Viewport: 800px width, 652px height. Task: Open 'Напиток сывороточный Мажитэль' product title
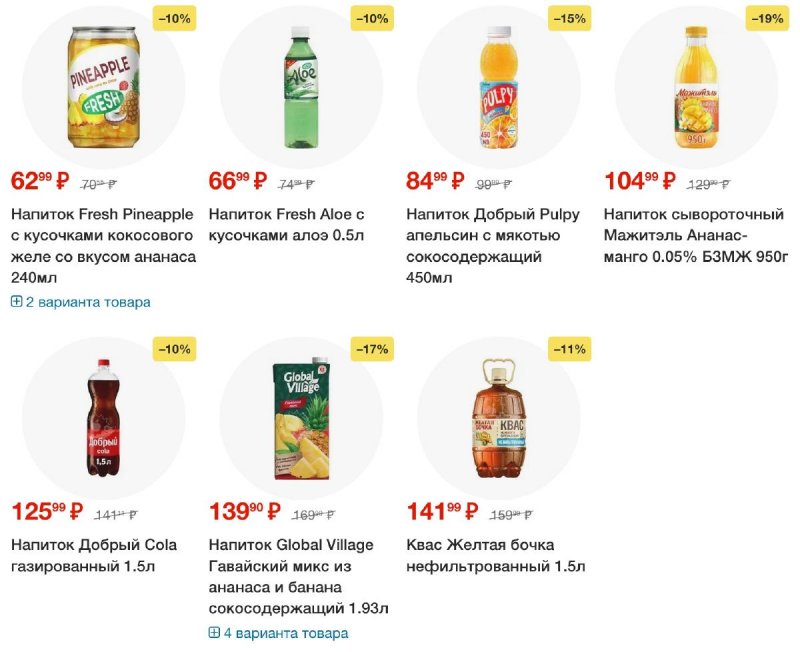tap(696, 235)
